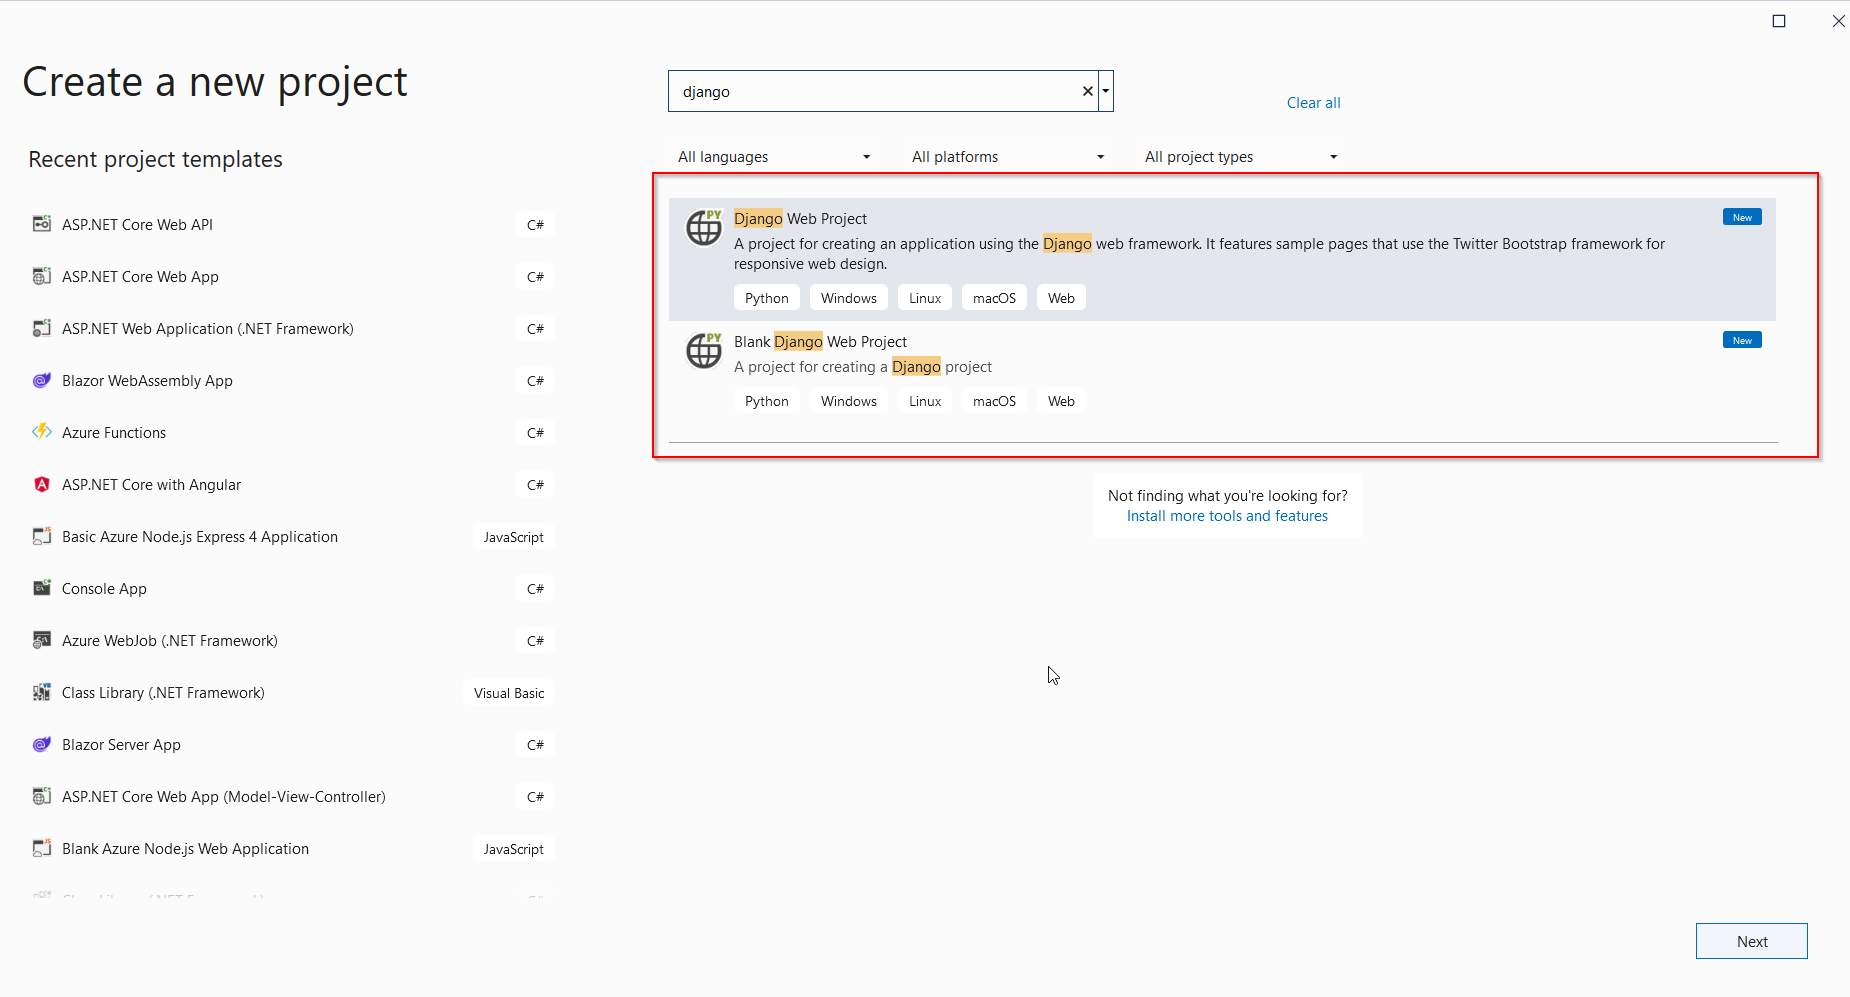This screenshot has height=997, width=1850.
Task: Expand the search history dropdown arrow
Action: (x=1106, y=91)
